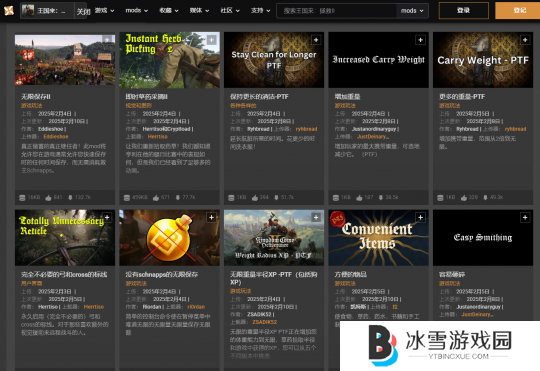Click the download icon showing 38.5k

(x=381, y=198)
